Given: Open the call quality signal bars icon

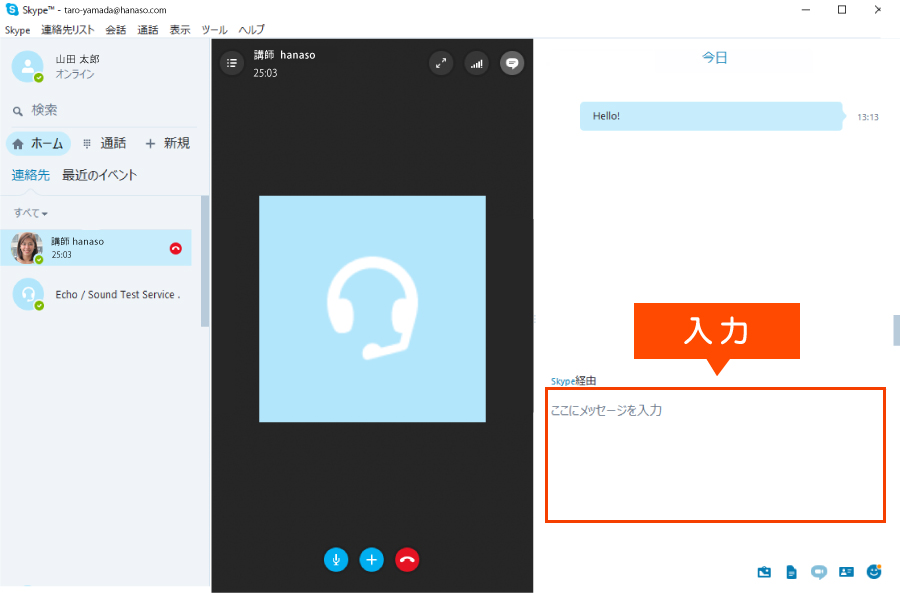Looking at the screenshot, I should 476,63.
